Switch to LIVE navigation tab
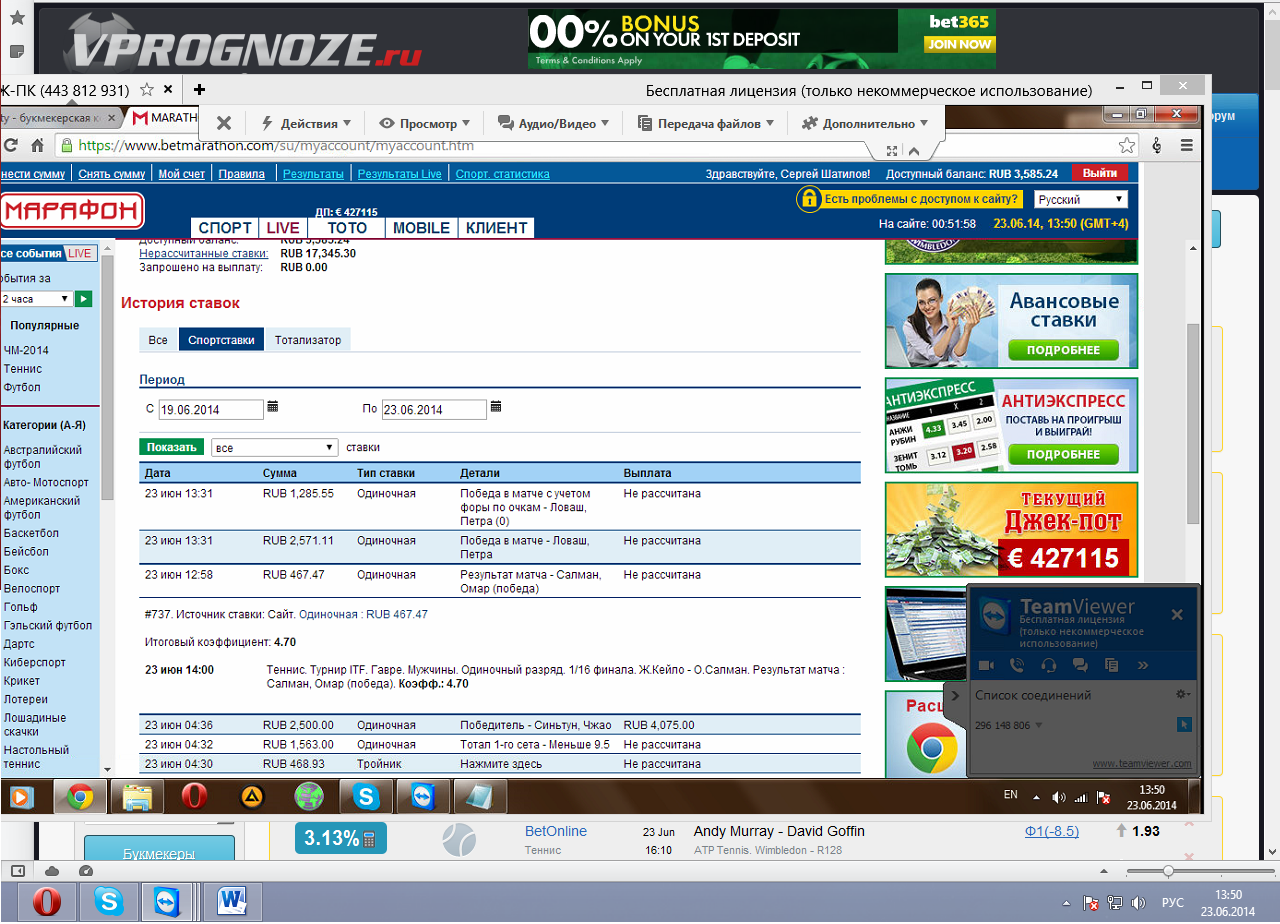Image resolution: width=1280 pixels, height=924 pixels. (284, 228)
